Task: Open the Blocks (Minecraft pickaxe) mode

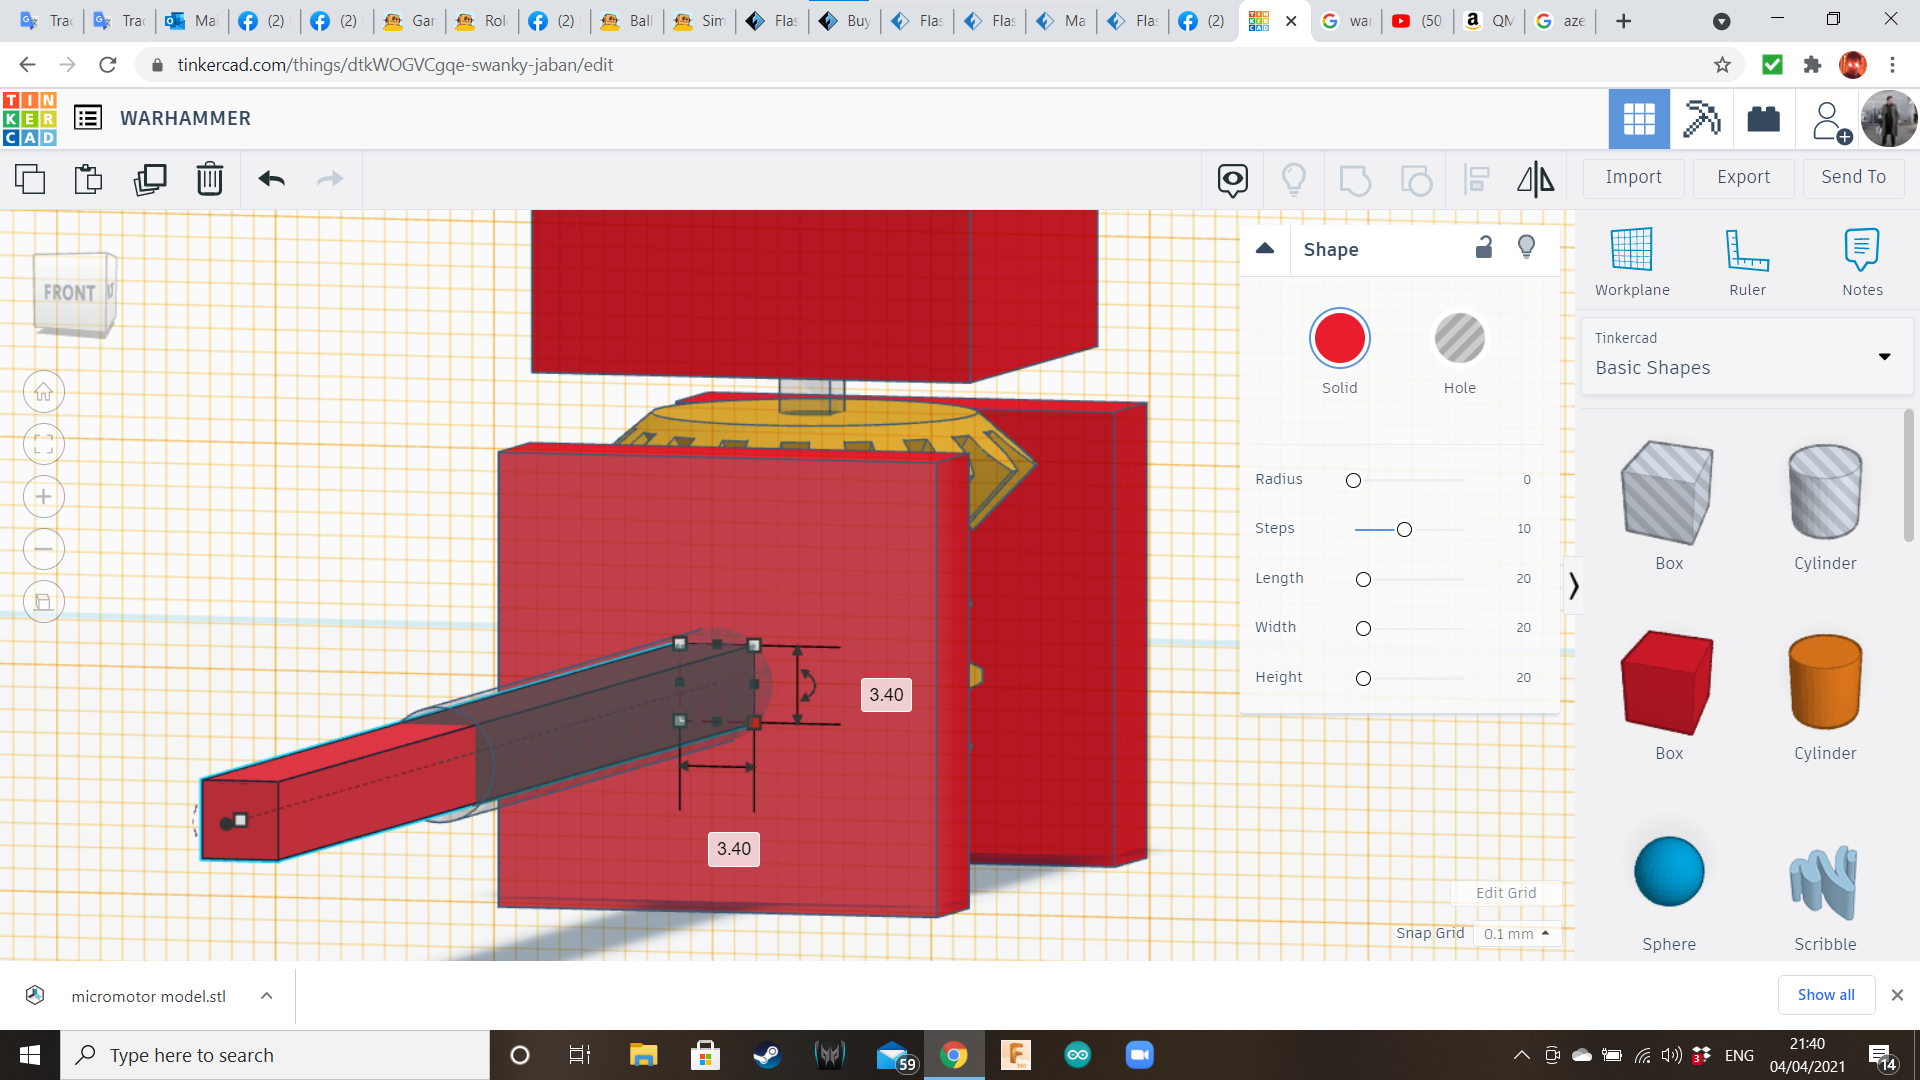Action: point(1701,119)
